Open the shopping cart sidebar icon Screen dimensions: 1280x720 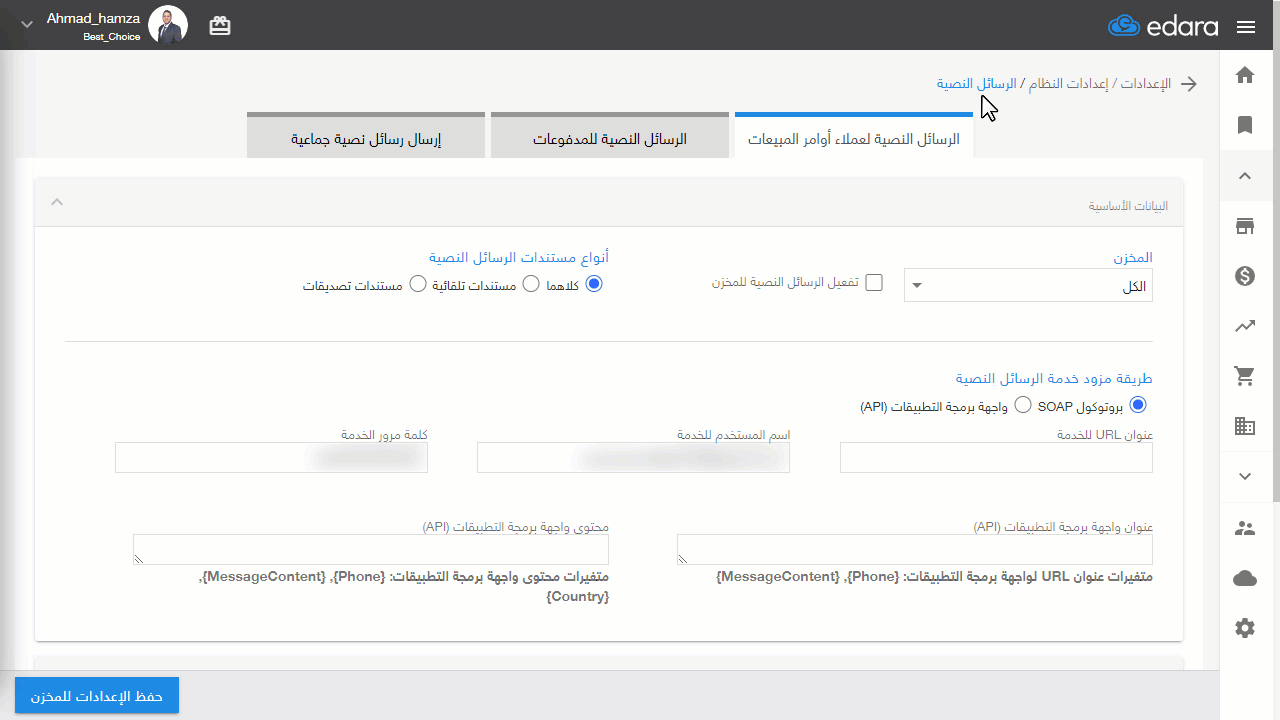coord(1245,376)
